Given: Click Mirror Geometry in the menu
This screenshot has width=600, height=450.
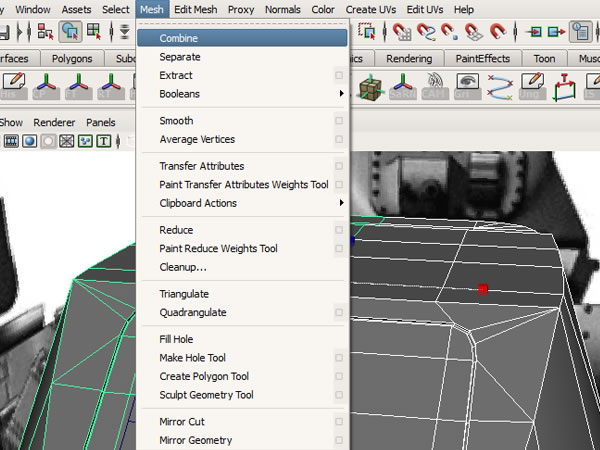Looking at the screenshot, I should (196, 440).
